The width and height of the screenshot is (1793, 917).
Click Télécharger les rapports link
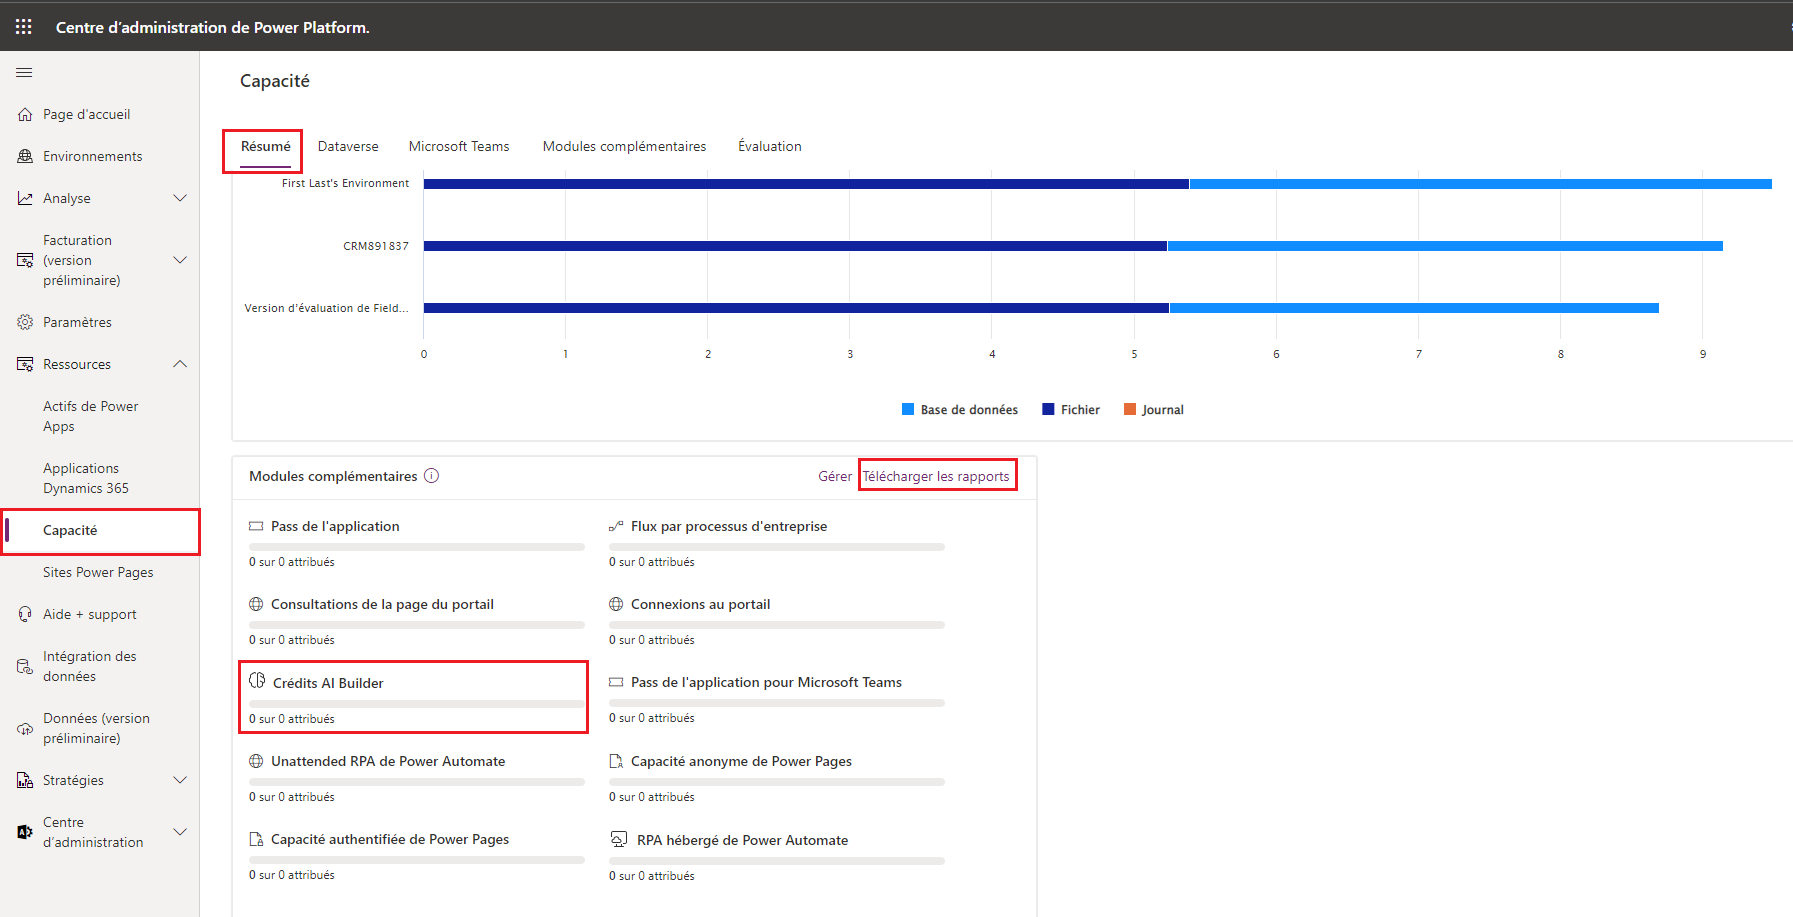click(936, 476)
